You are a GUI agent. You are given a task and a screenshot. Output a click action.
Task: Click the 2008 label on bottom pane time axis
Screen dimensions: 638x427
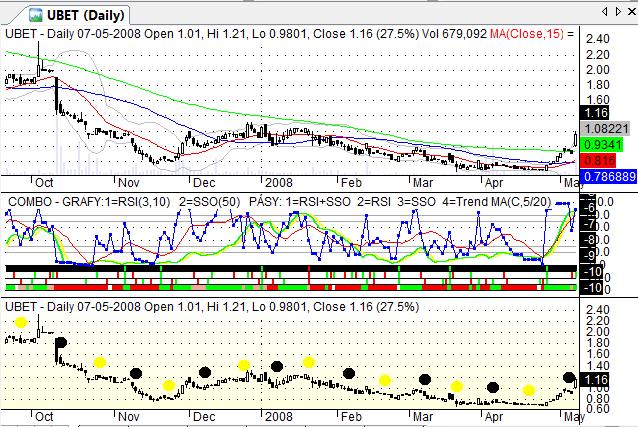click(279, 417)
